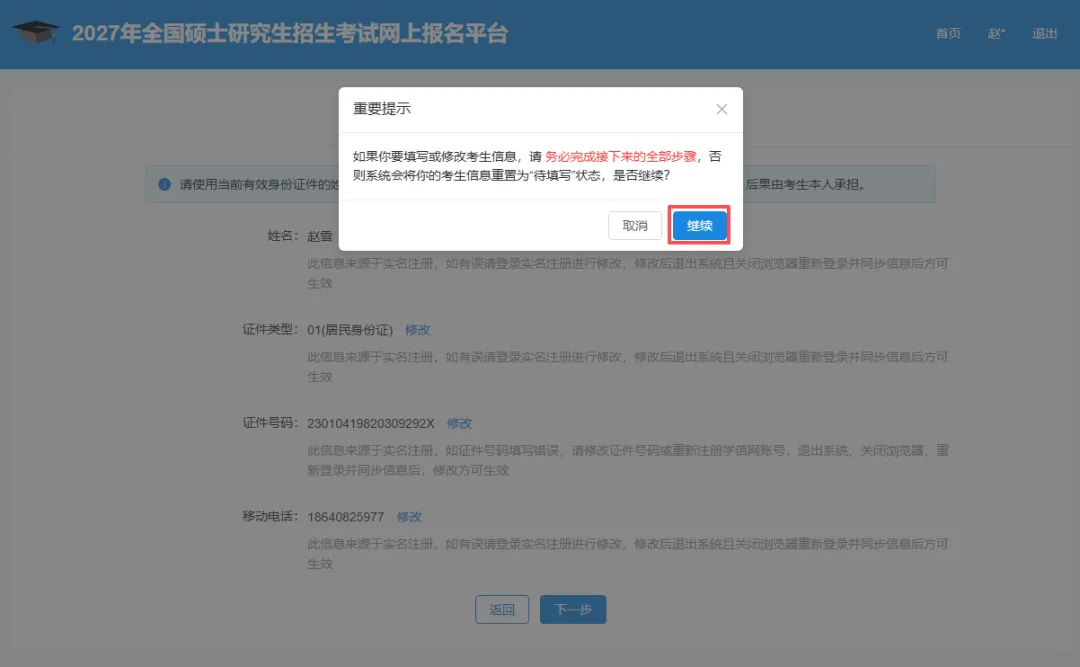Click 修改 next to 证件号码

pyautogui.click(x=459, y=423)
